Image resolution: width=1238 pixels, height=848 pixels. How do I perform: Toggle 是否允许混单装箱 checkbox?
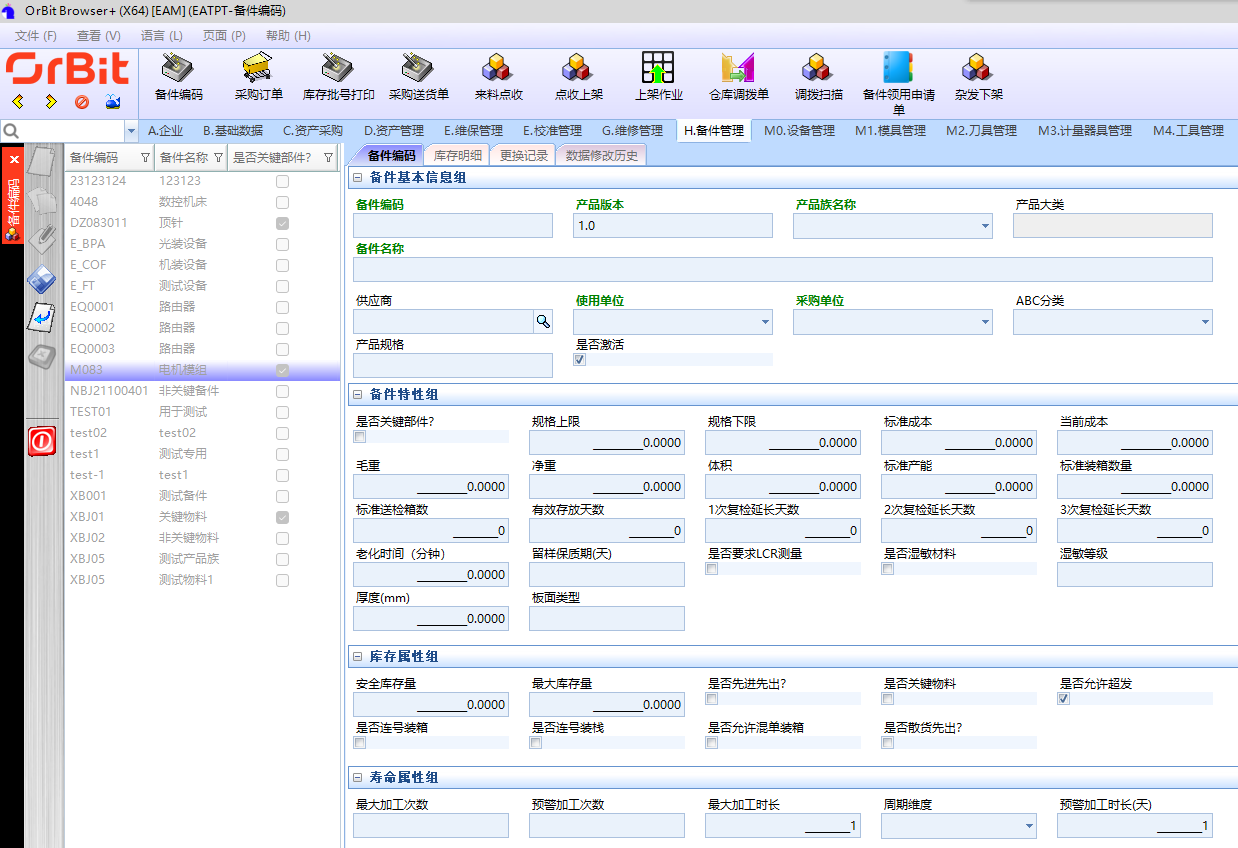coord(711,743)
